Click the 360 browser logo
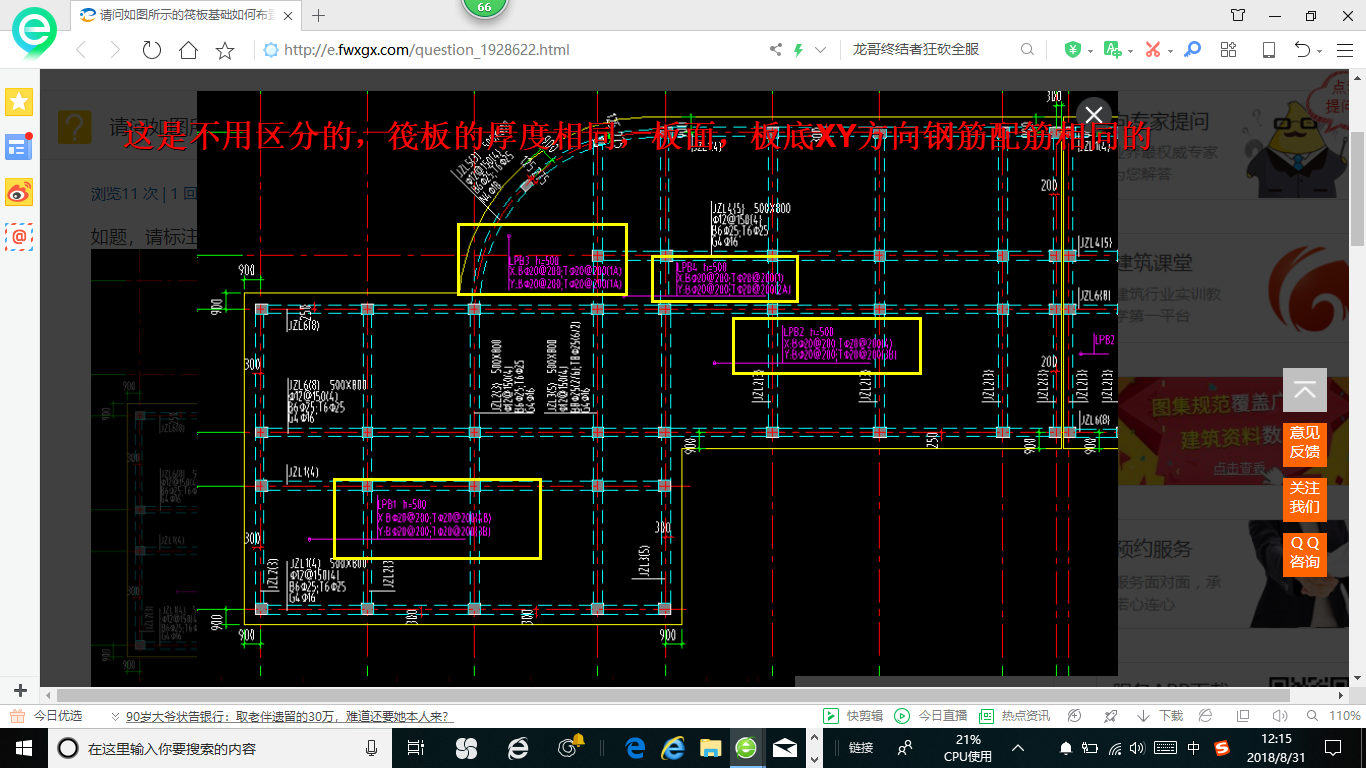 33,33
